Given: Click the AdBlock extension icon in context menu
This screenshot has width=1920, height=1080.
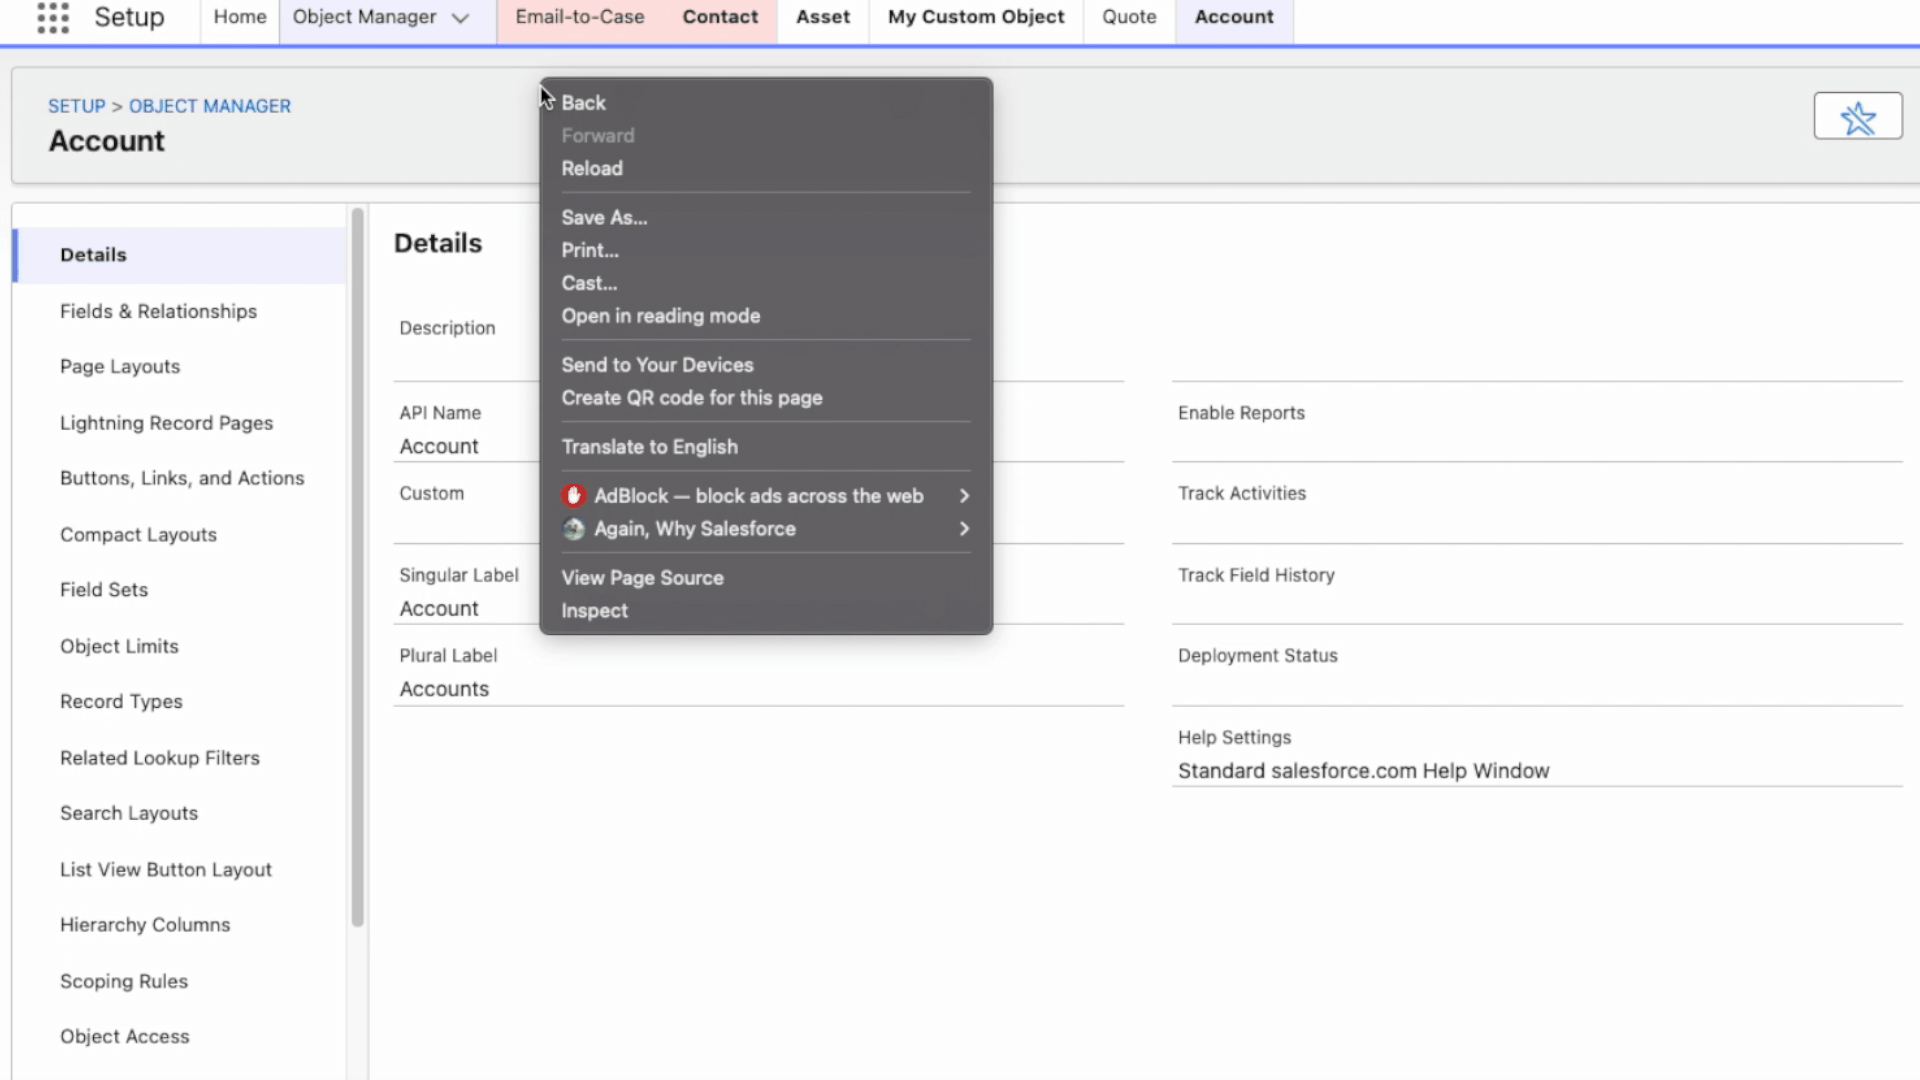Looking at the screenshot, I should [573, 496].
